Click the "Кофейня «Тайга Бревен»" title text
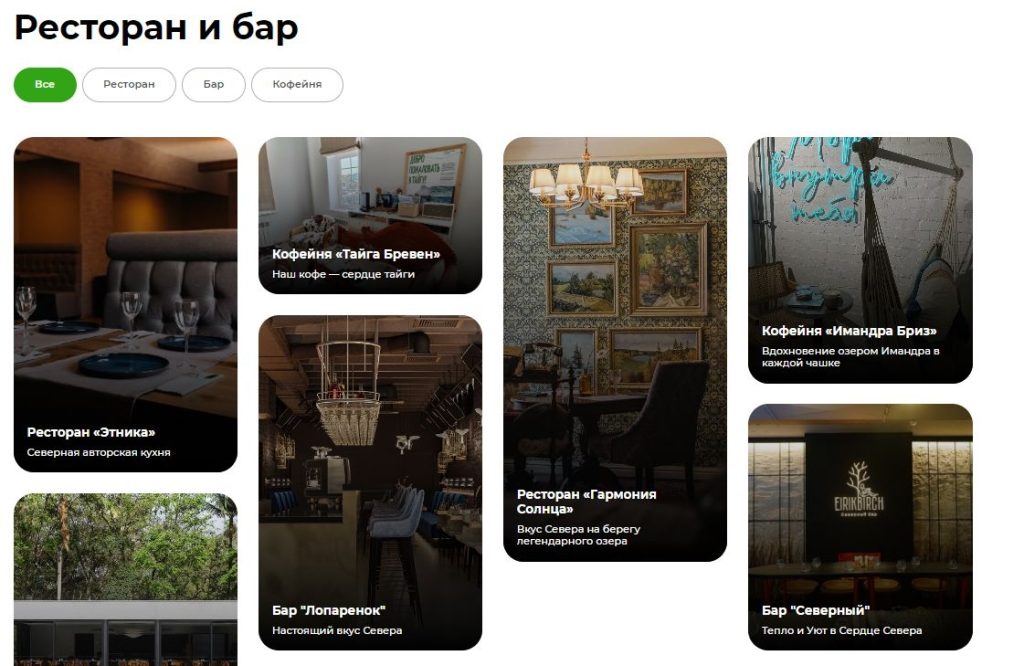Viewport: 1024px width, 666px height. click(x=356, y=254)
